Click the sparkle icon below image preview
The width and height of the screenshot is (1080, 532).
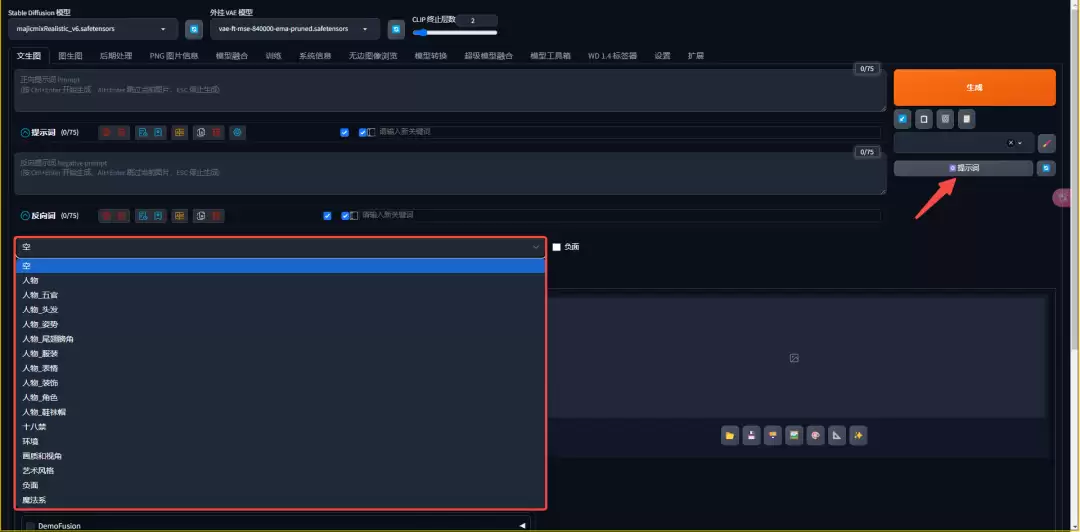point(857,435)
